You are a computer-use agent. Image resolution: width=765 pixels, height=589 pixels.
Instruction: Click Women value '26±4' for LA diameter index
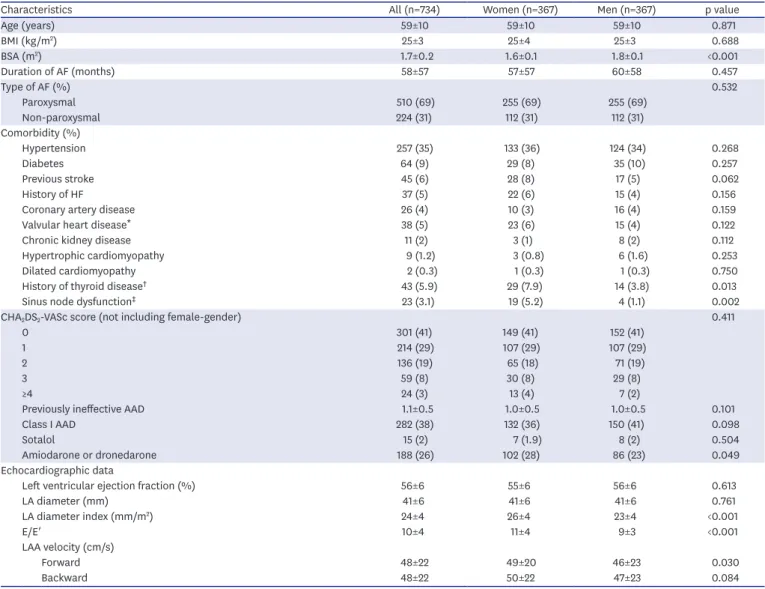pyautogui.click(x=519, y=516)
